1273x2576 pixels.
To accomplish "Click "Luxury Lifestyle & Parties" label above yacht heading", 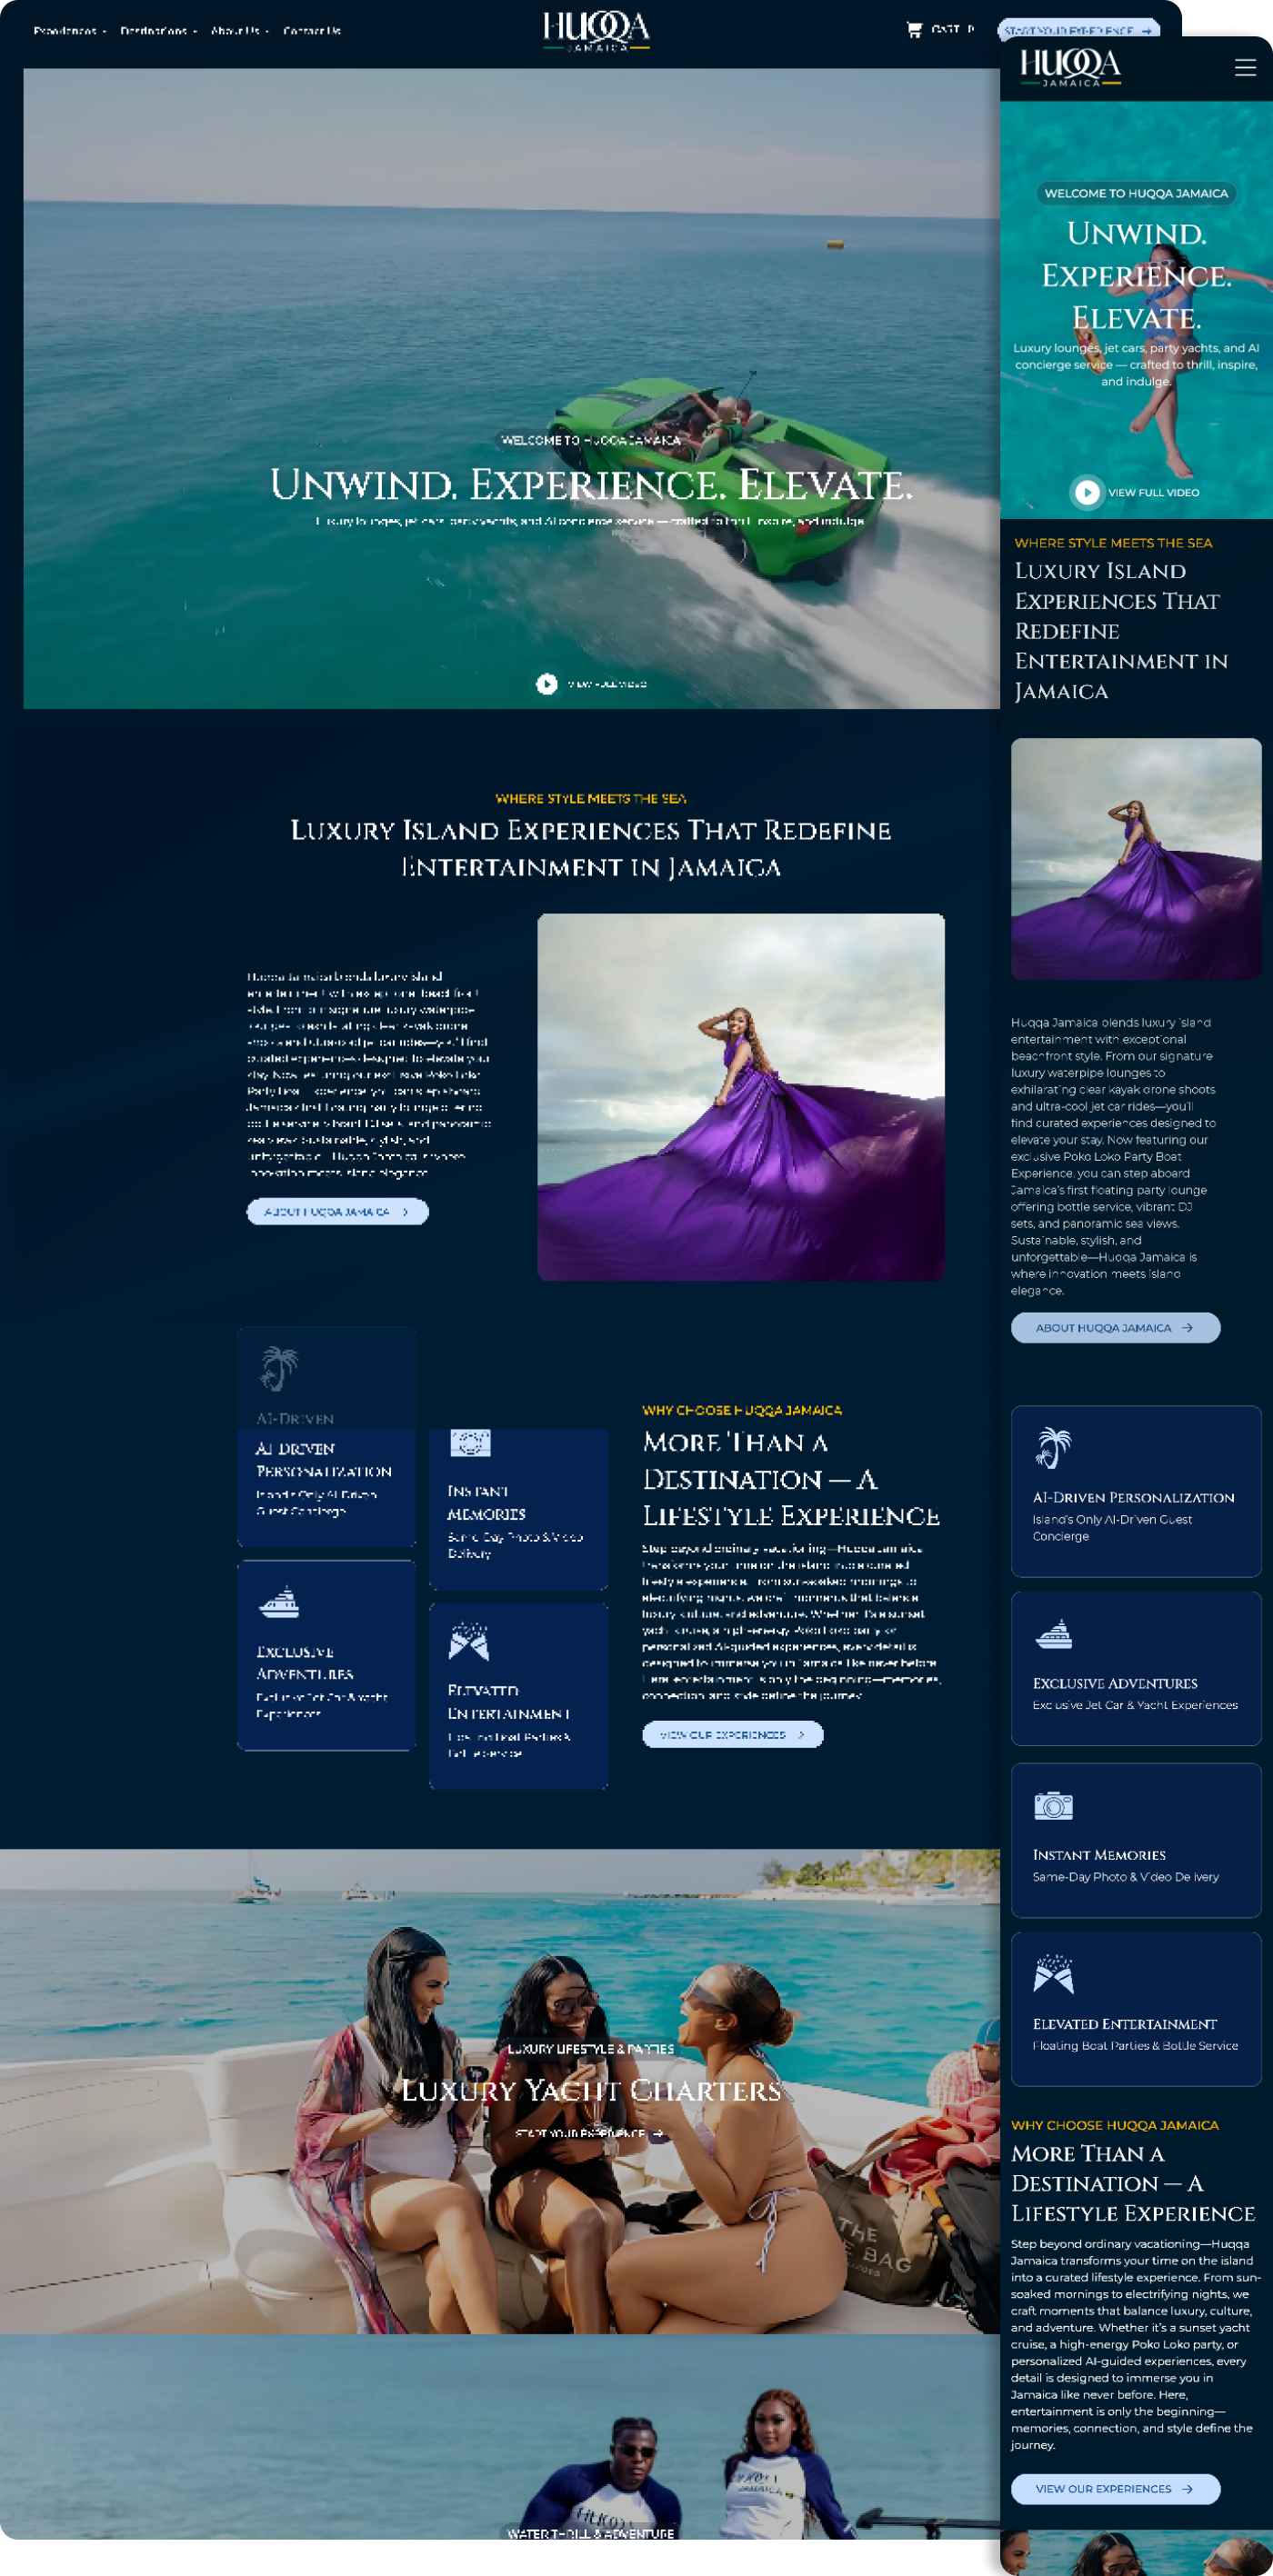I will coord(591,2049).
